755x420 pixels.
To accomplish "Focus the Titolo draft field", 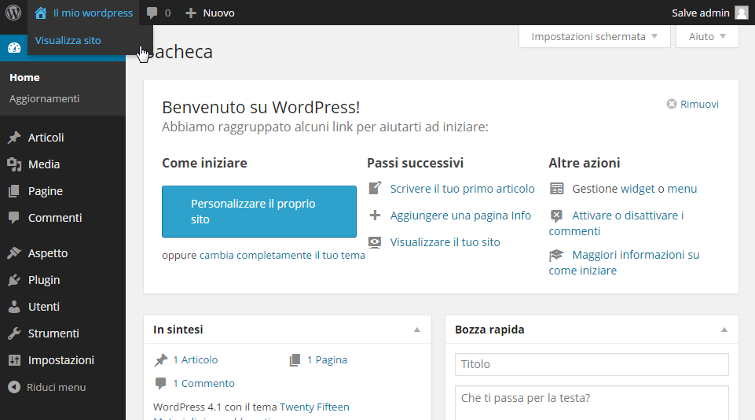I will pyautogui.click(x=591, y=365).
